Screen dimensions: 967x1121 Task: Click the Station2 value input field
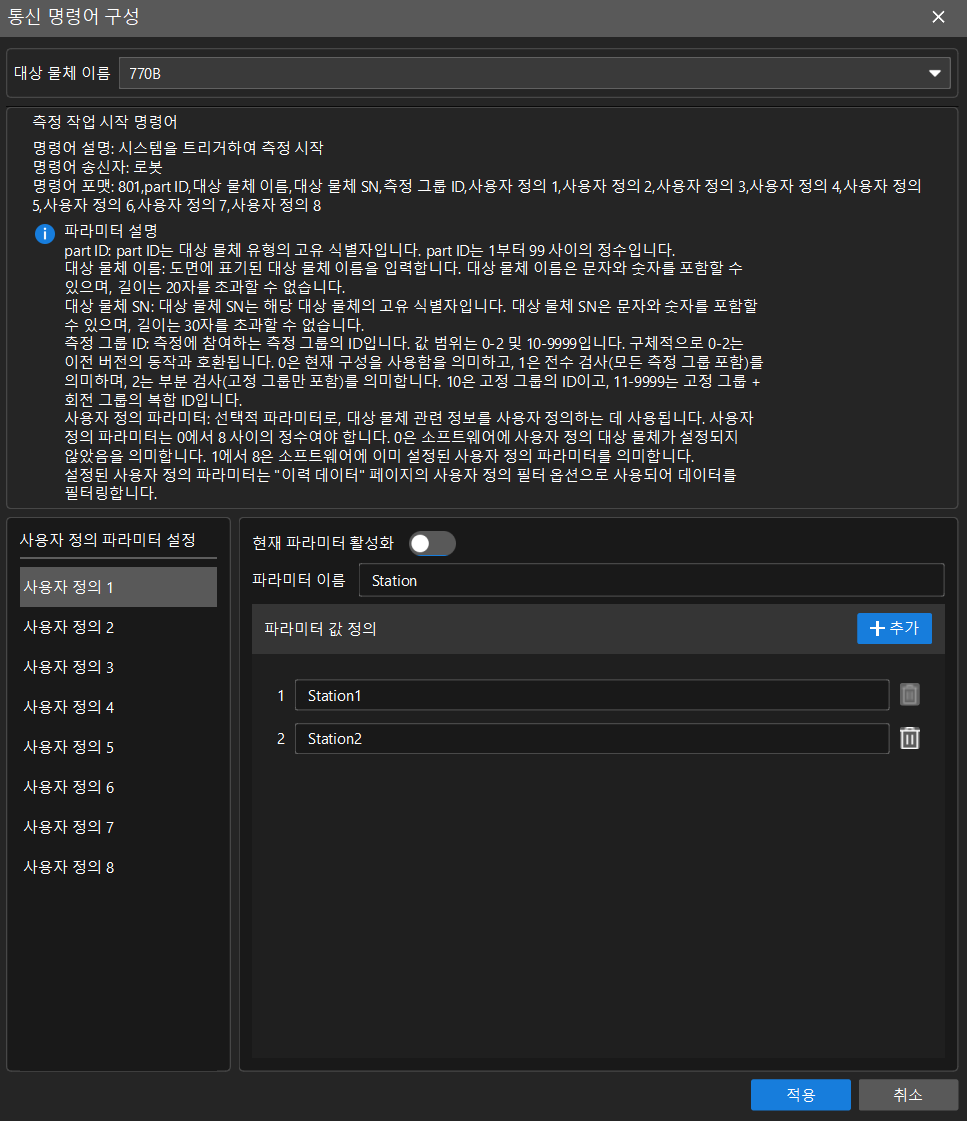click(592, 739)
